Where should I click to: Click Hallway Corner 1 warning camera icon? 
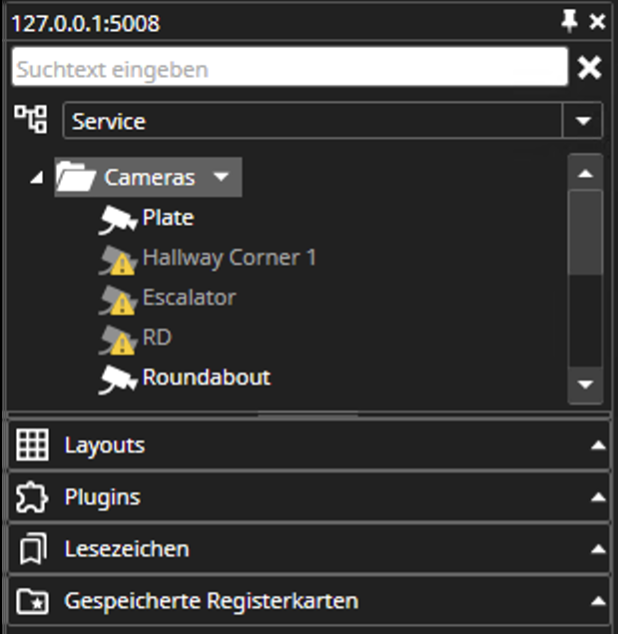(118, 260)
